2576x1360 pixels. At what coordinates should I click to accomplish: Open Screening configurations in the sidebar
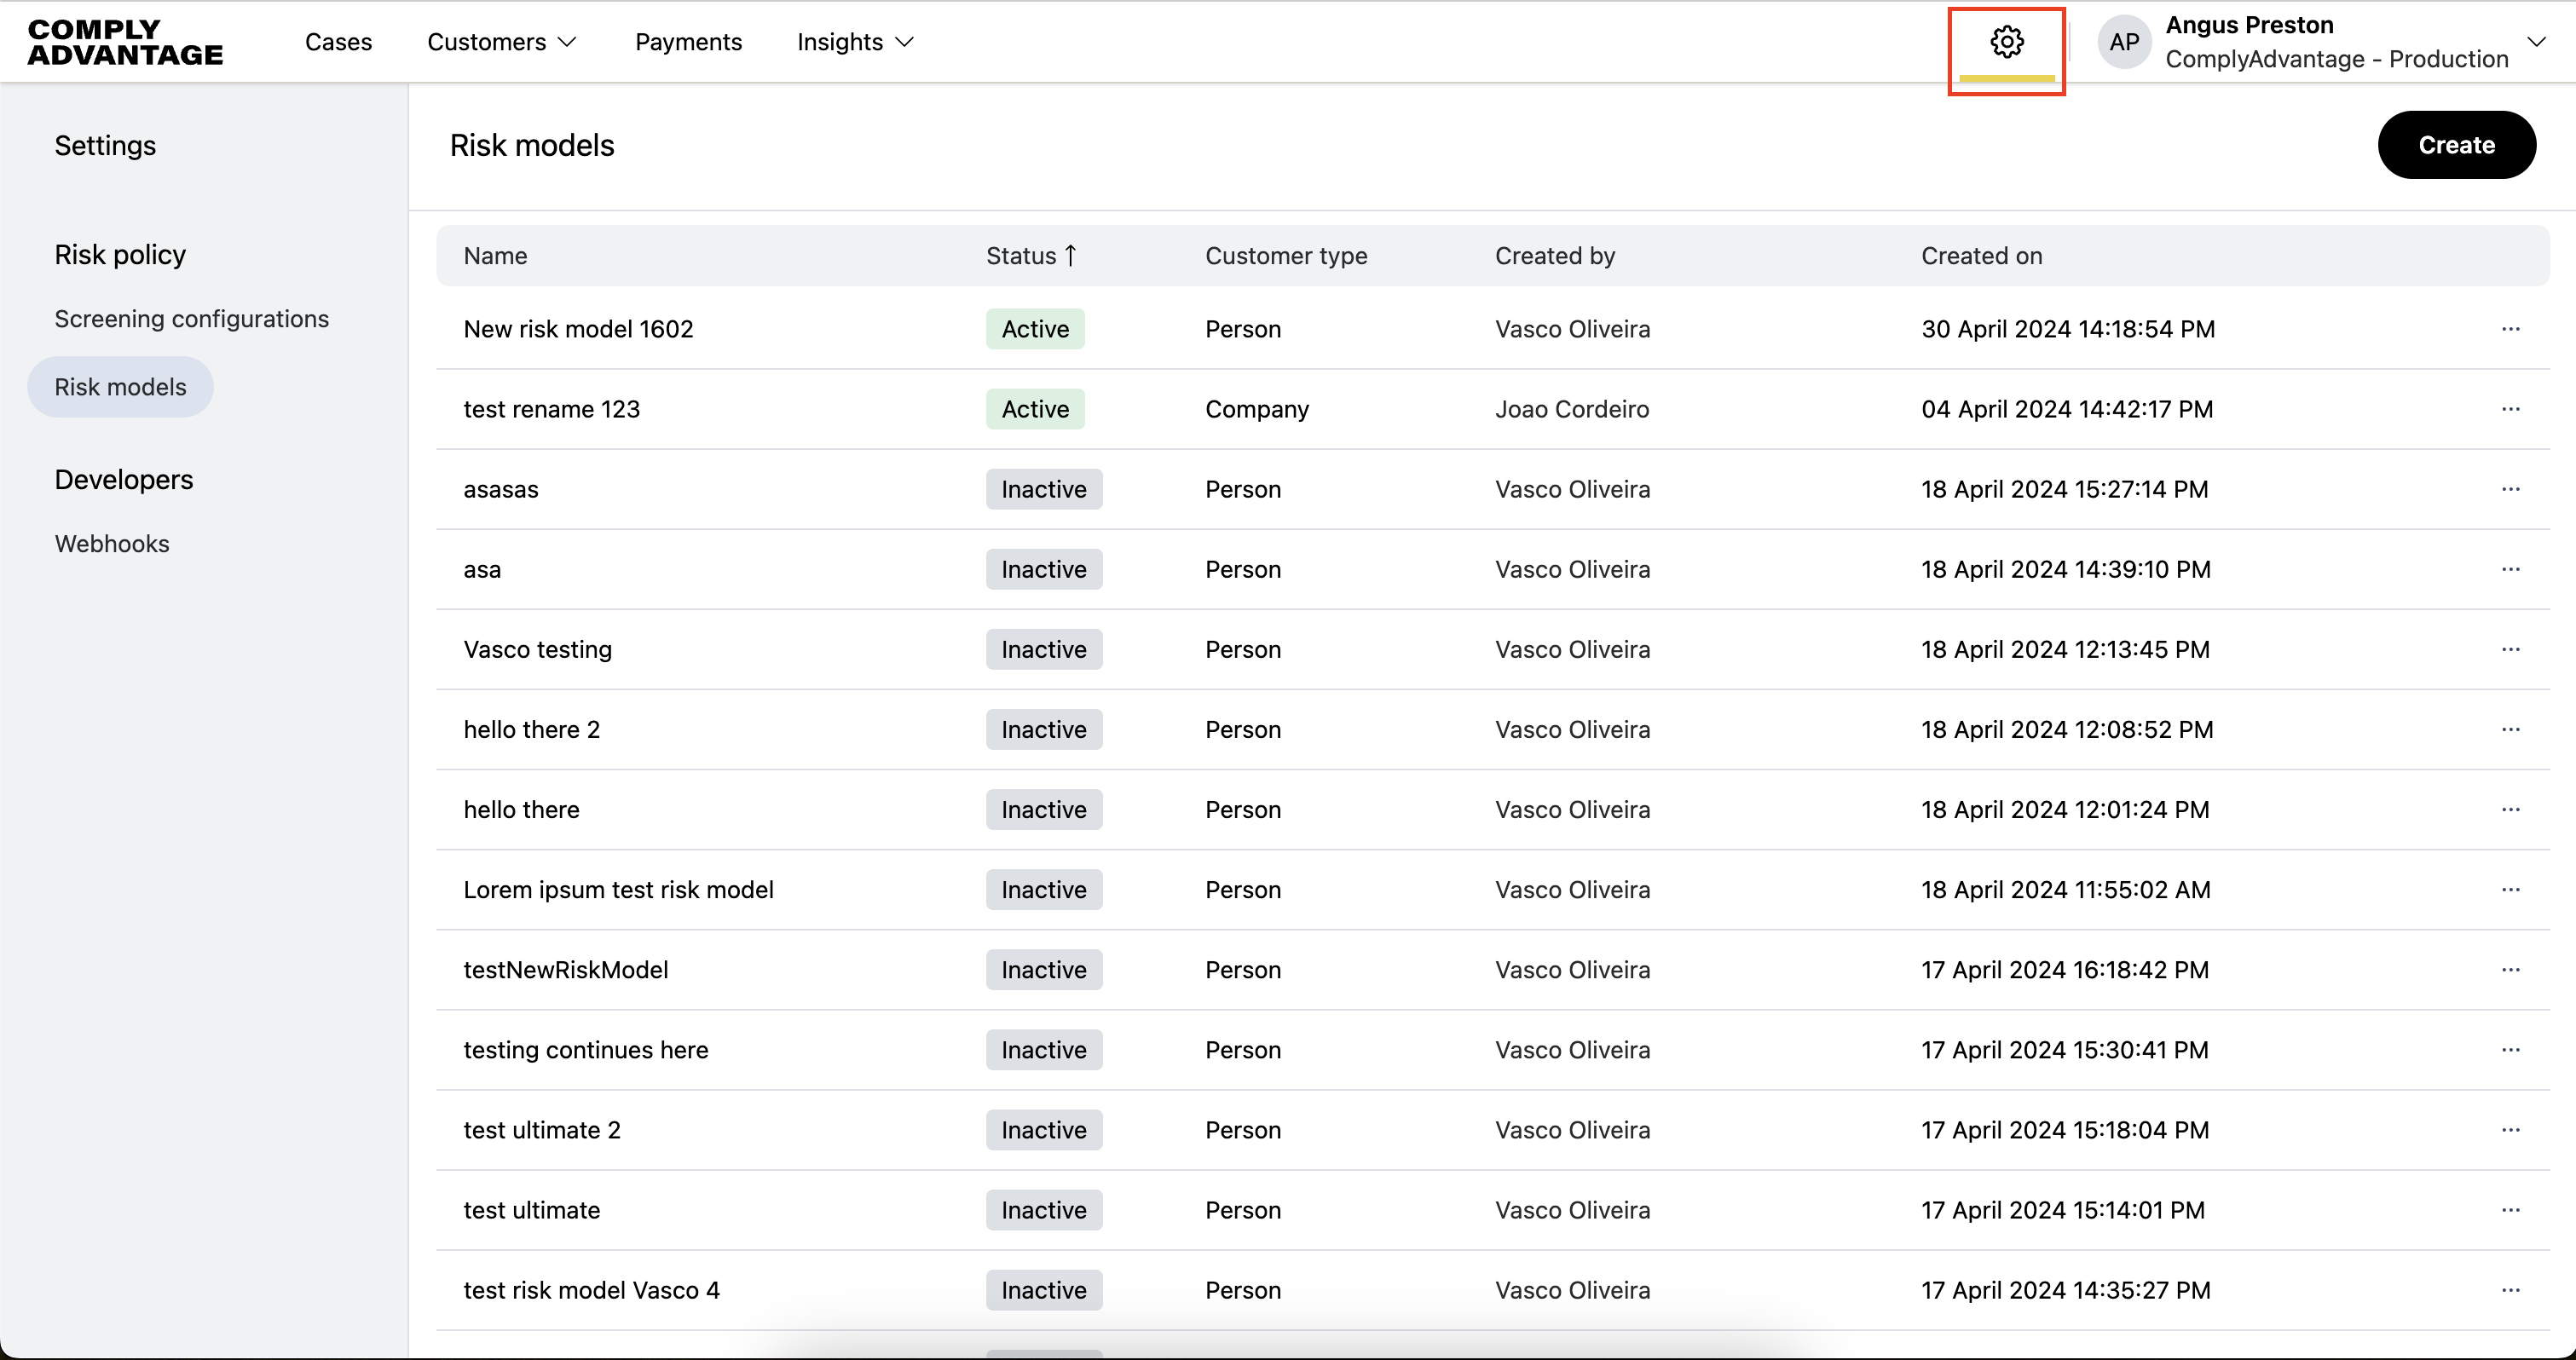click(191, 318)
